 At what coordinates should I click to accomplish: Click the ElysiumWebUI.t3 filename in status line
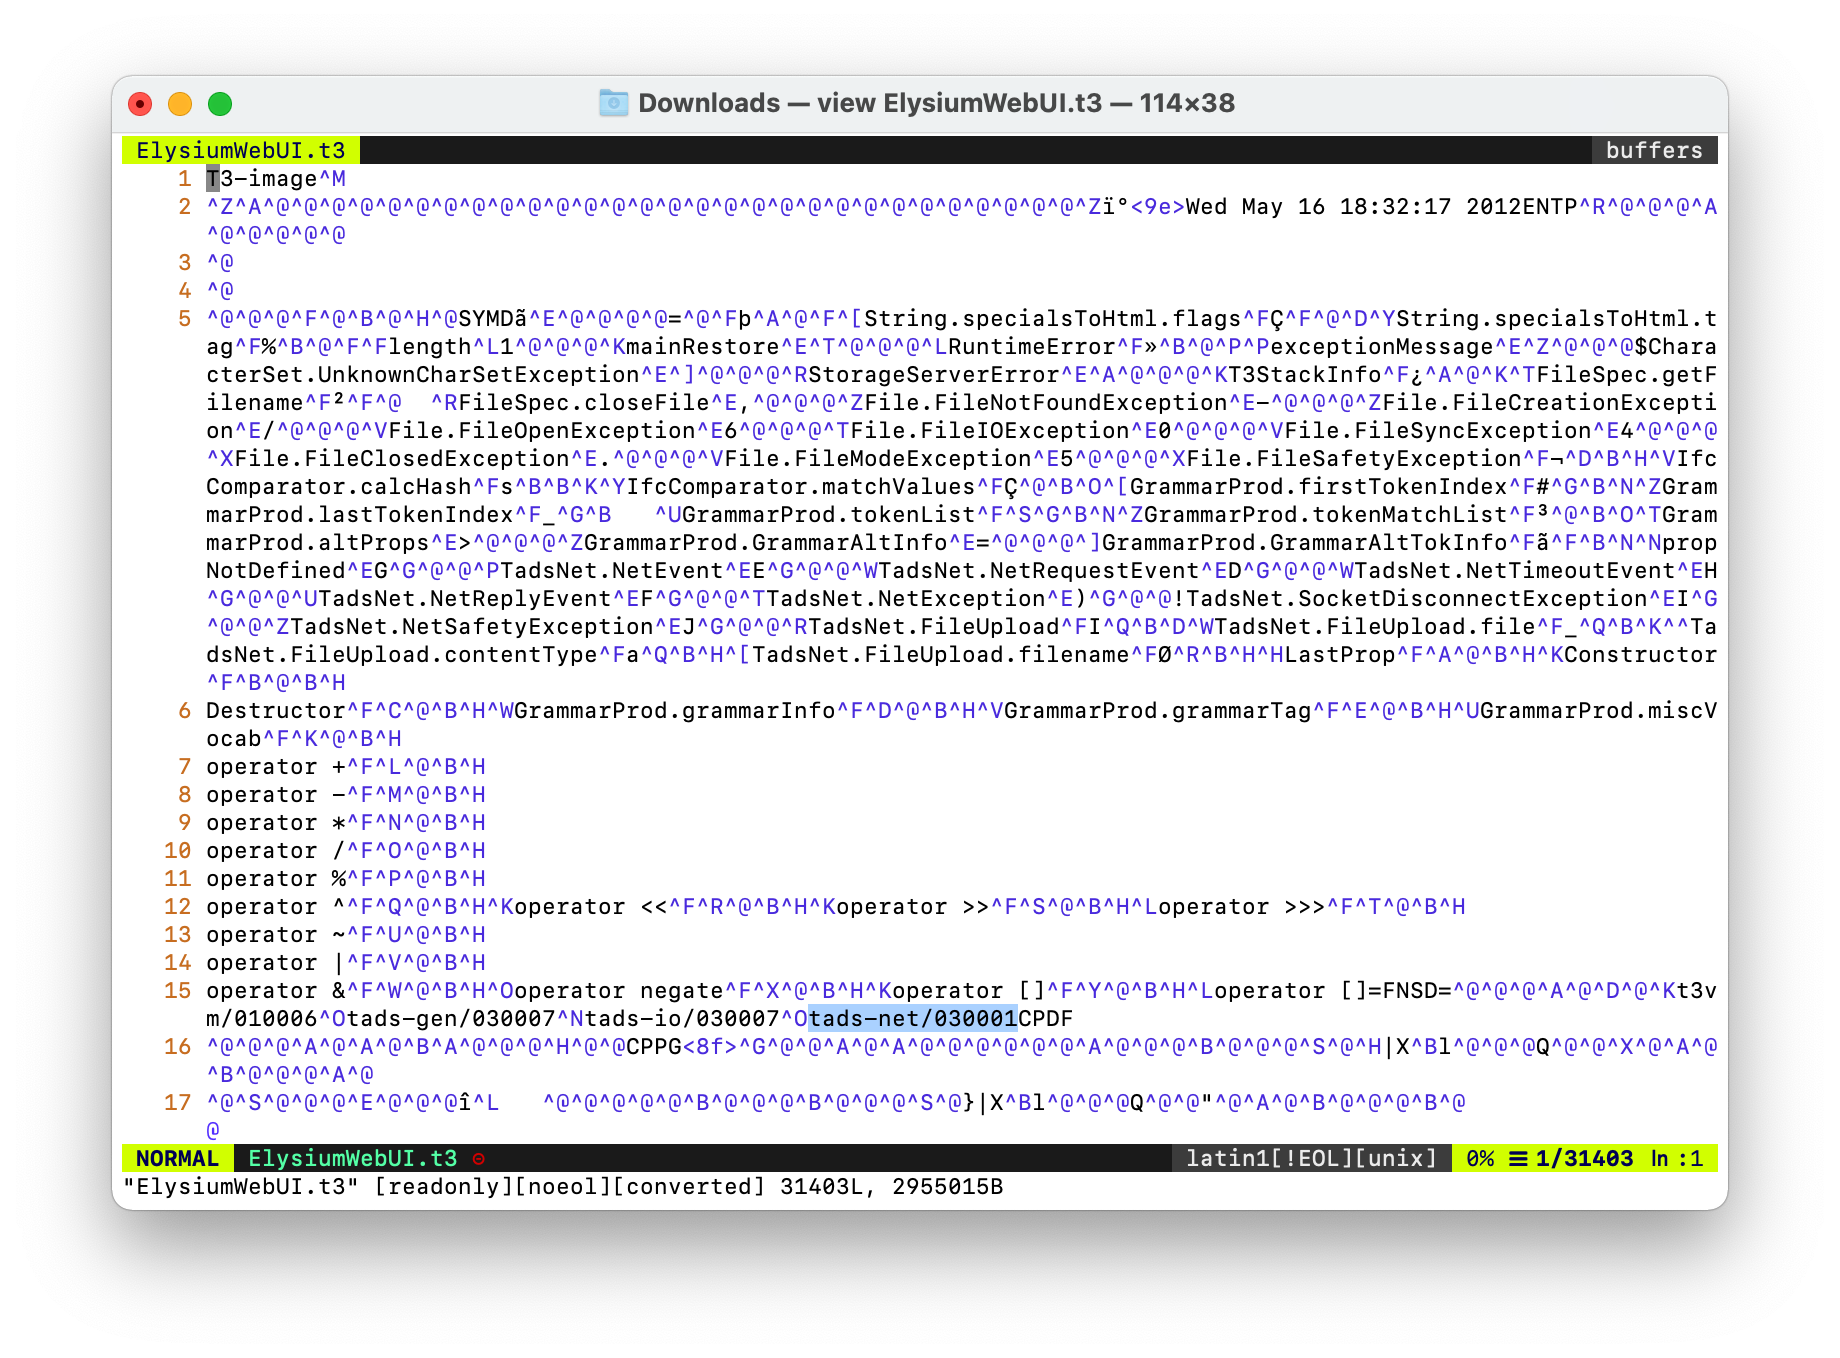point(352,1159)
